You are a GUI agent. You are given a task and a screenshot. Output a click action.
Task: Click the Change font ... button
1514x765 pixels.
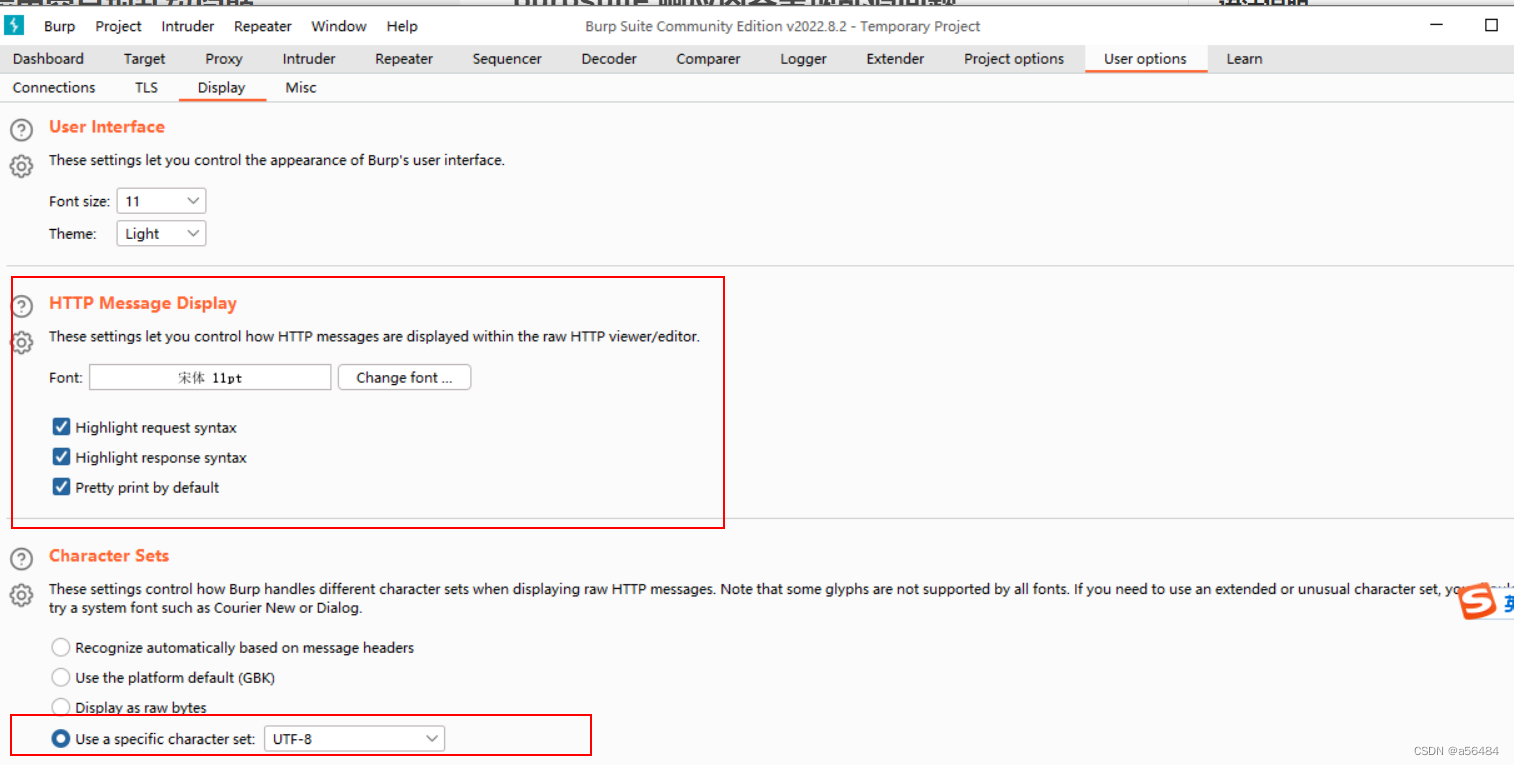click(404, 378)
